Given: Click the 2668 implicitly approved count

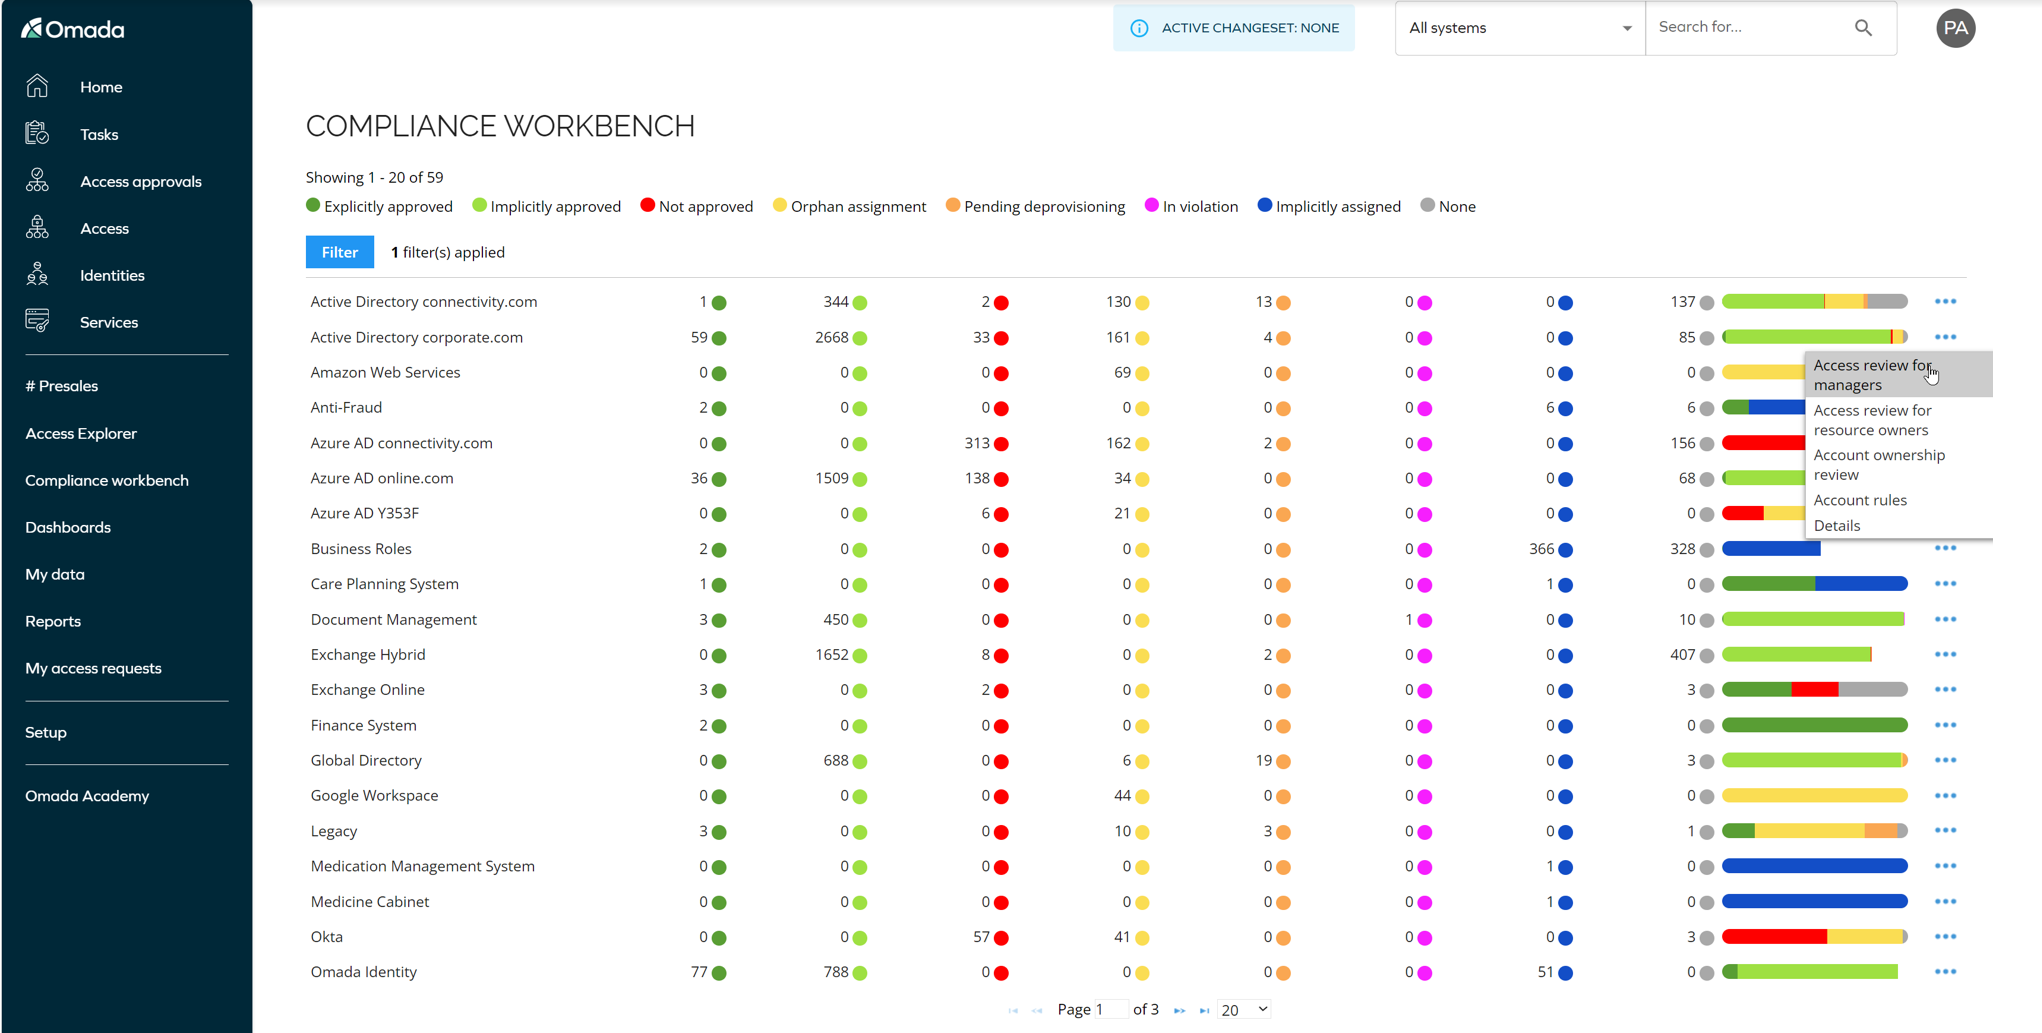Looking at the screenshot, I should (832, 337).
